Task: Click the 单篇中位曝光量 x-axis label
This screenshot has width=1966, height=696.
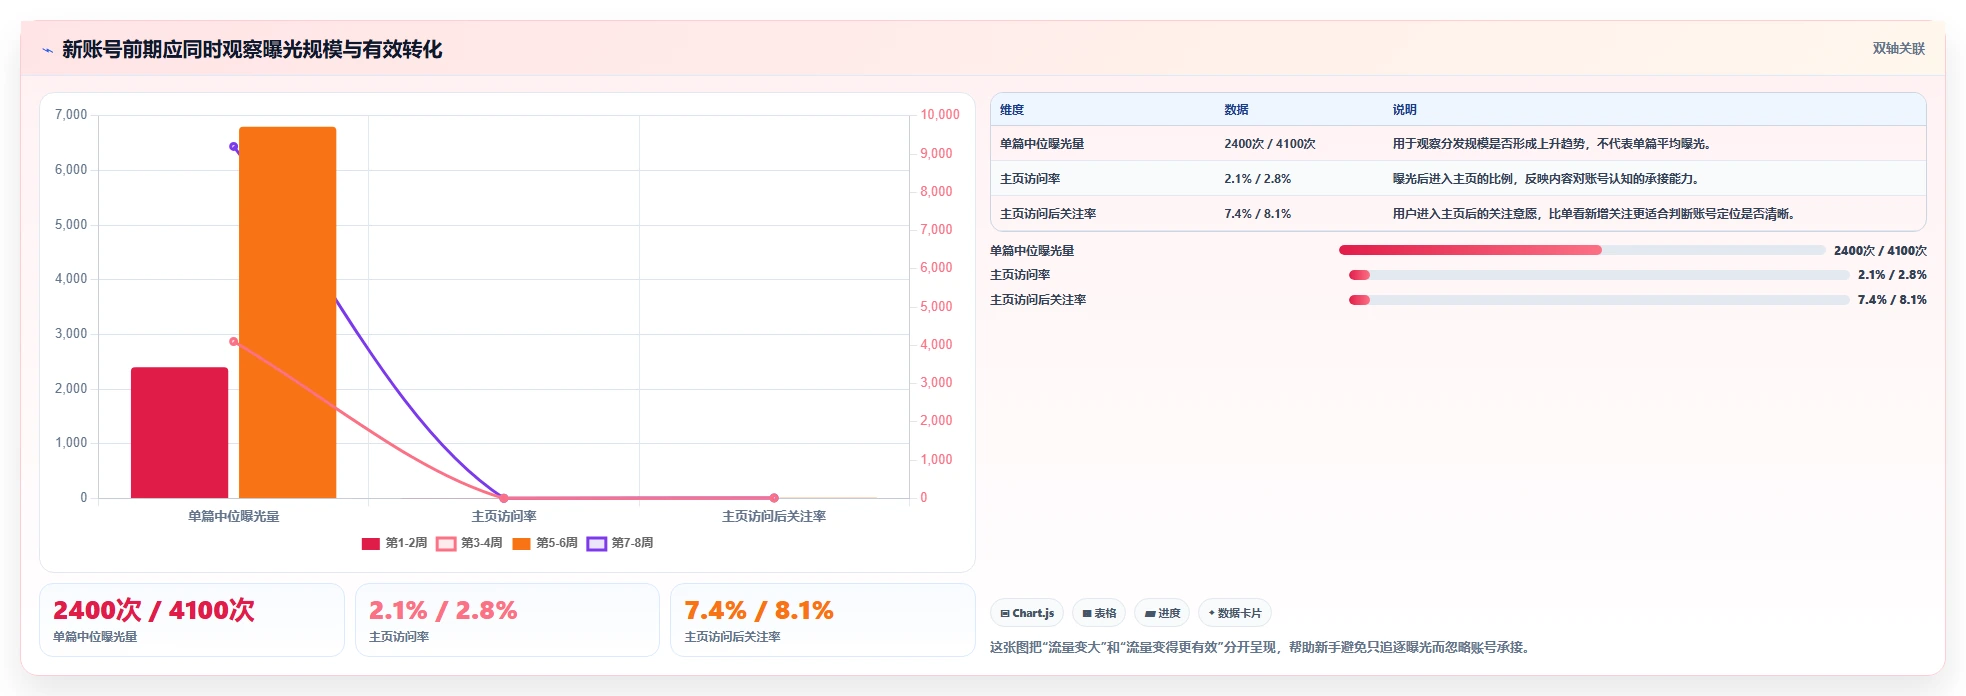Action: click(x=234, y=517)
